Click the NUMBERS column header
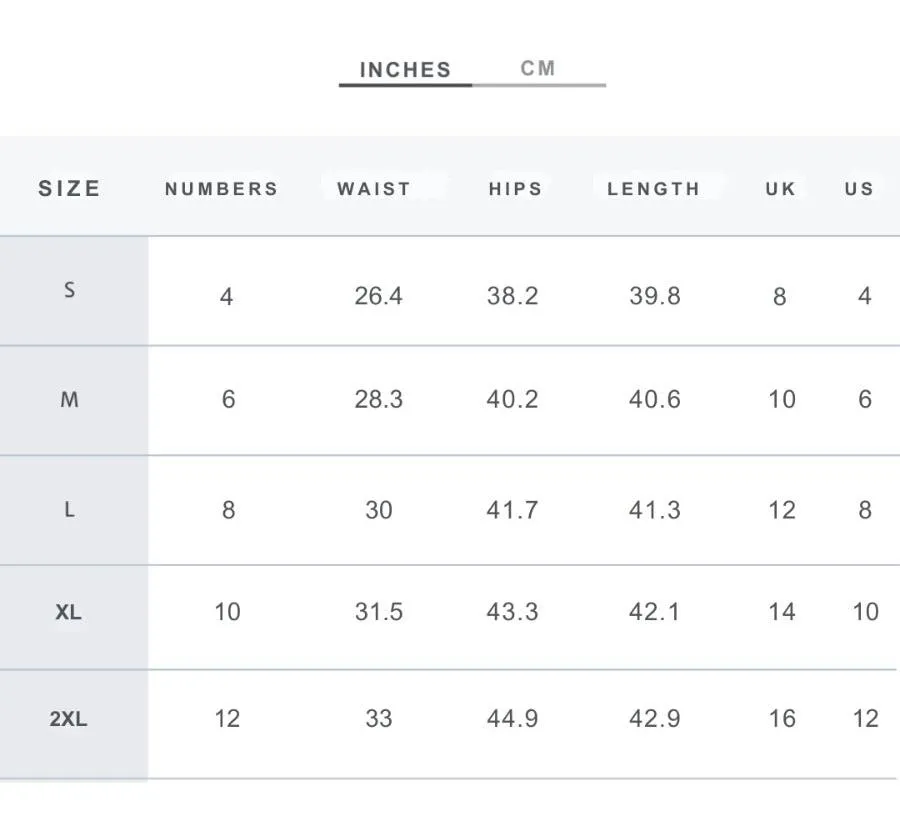Screen dimensions: 900x824 [x=222, y=189]
